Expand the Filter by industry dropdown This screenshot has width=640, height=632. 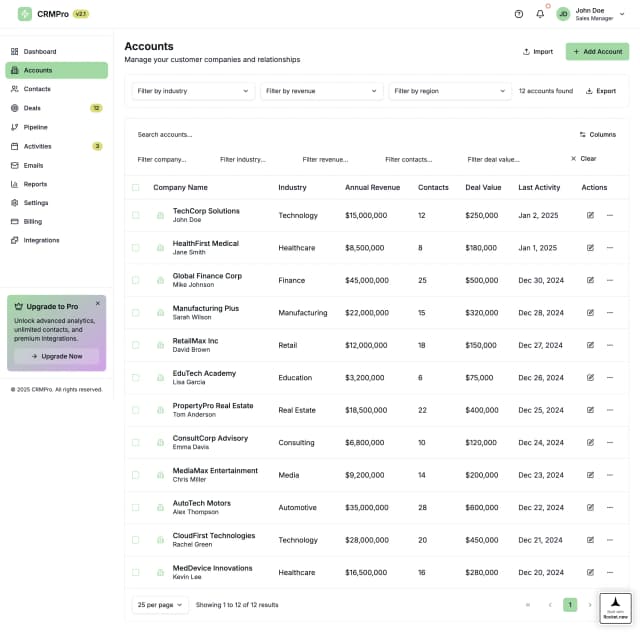(193, 91)
